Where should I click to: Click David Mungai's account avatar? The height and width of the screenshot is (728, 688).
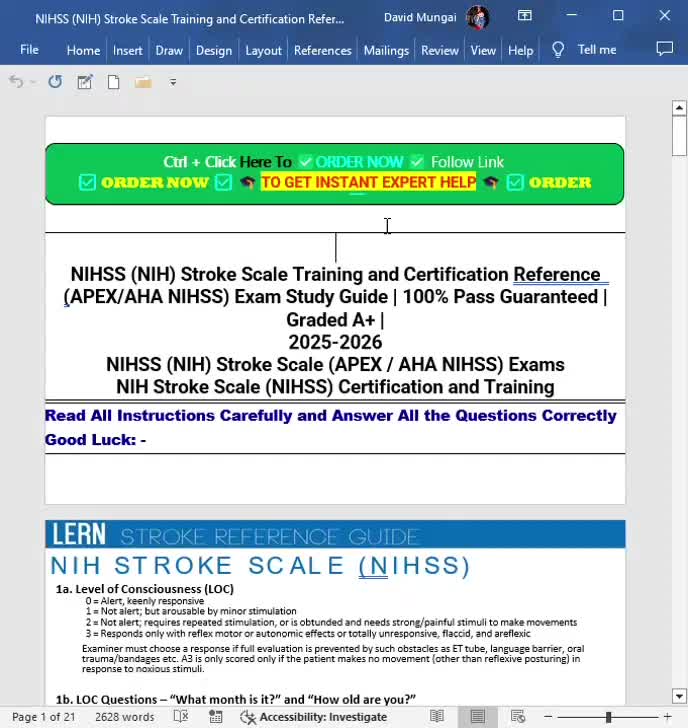pos(478,18)
